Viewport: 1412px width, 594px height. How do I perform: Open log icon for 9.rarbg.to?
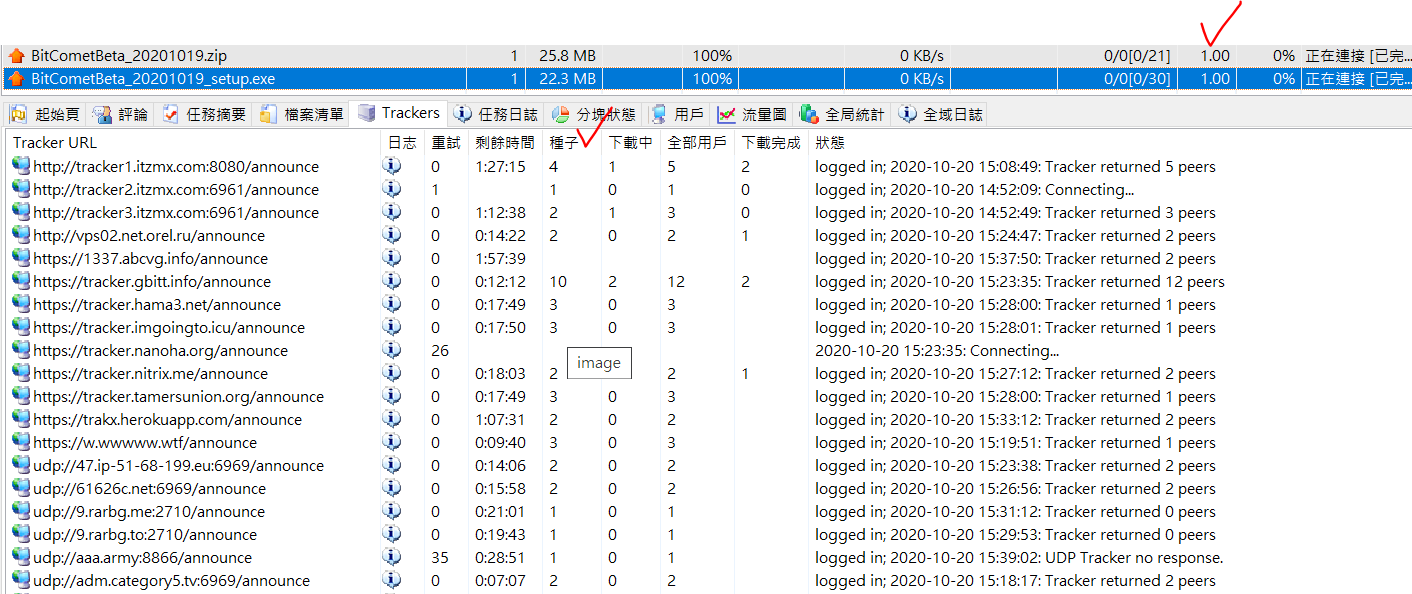click(392, 534)
